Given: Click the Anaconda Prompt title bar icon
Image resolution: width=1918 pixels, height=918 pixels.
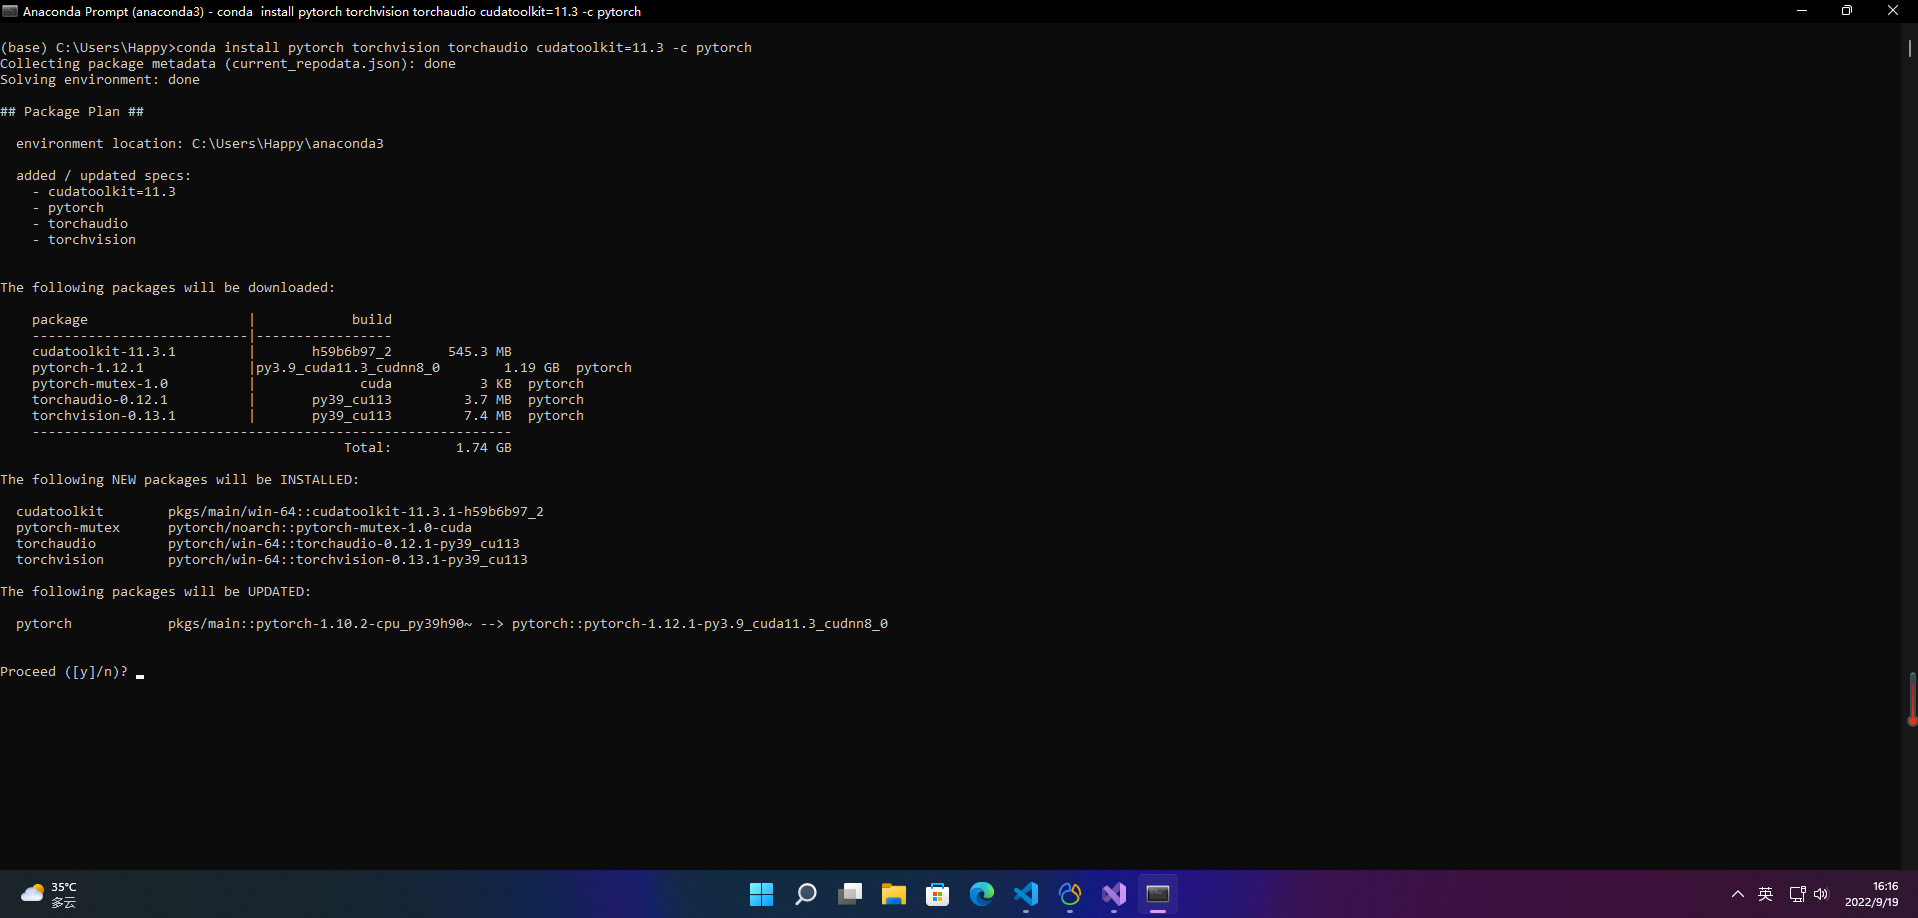Looking at the screenshot, I should pos(10,11).
